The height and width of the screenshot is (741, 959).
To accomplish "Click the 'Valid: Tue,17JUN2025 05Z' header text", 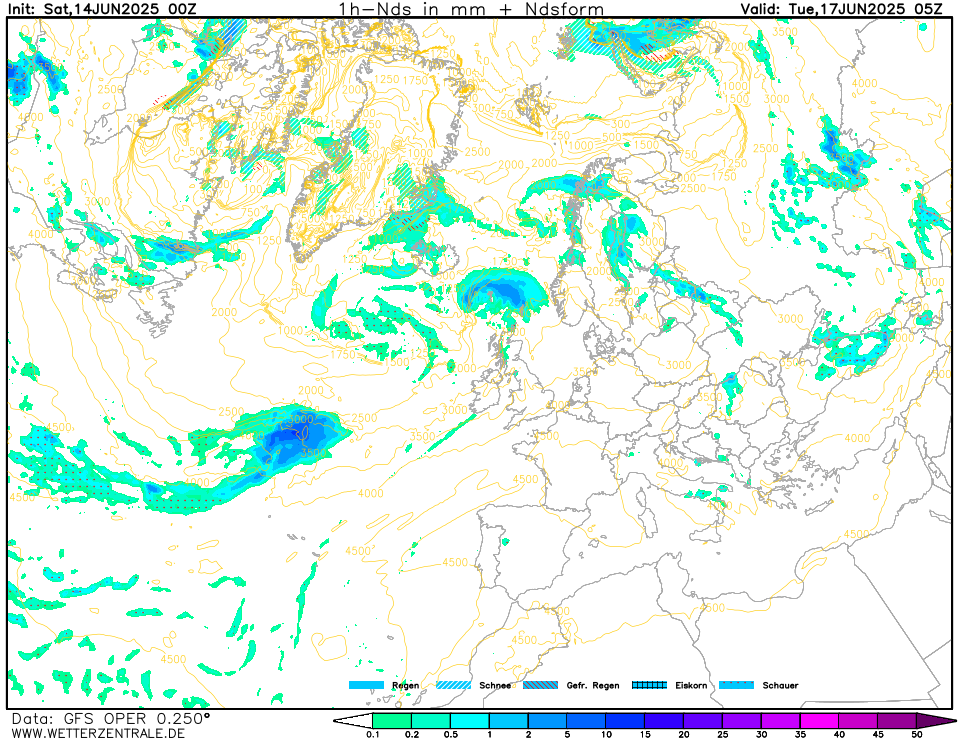I will [x=842, y=9].
